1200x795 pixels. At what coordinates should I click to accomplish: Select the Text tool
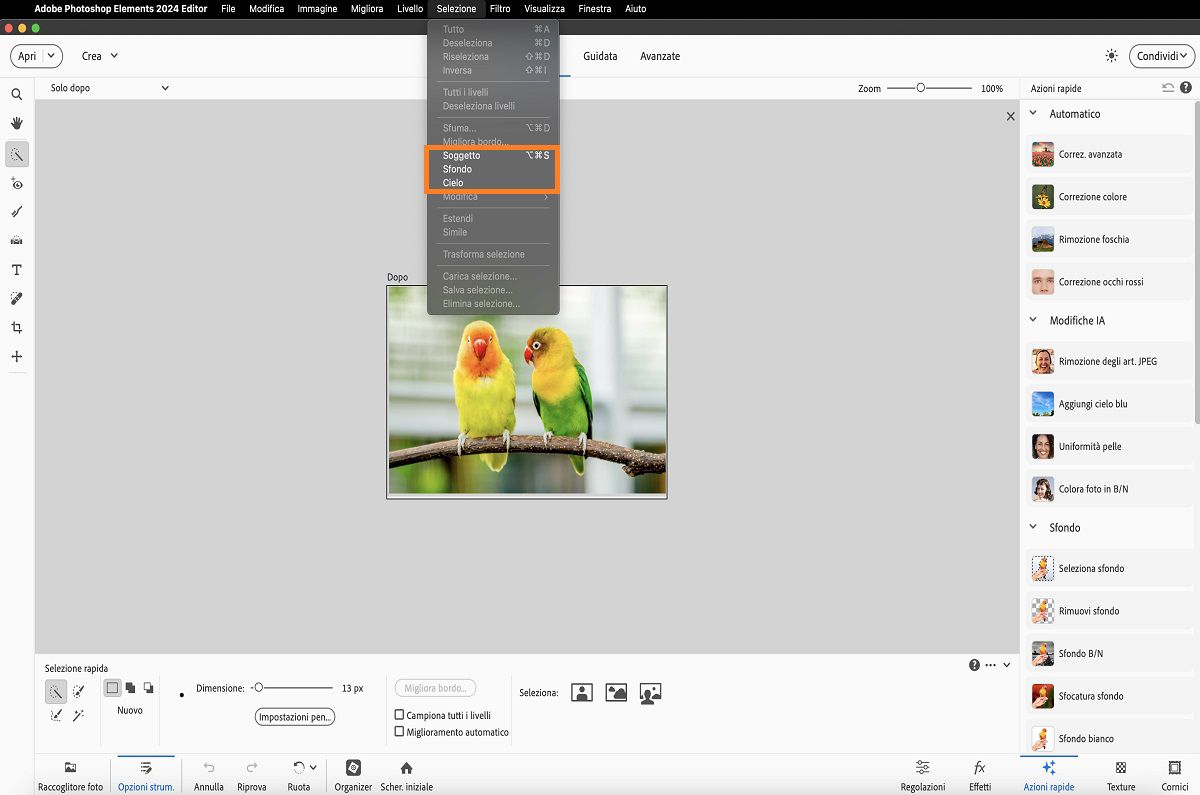click(x=17, y=270)
